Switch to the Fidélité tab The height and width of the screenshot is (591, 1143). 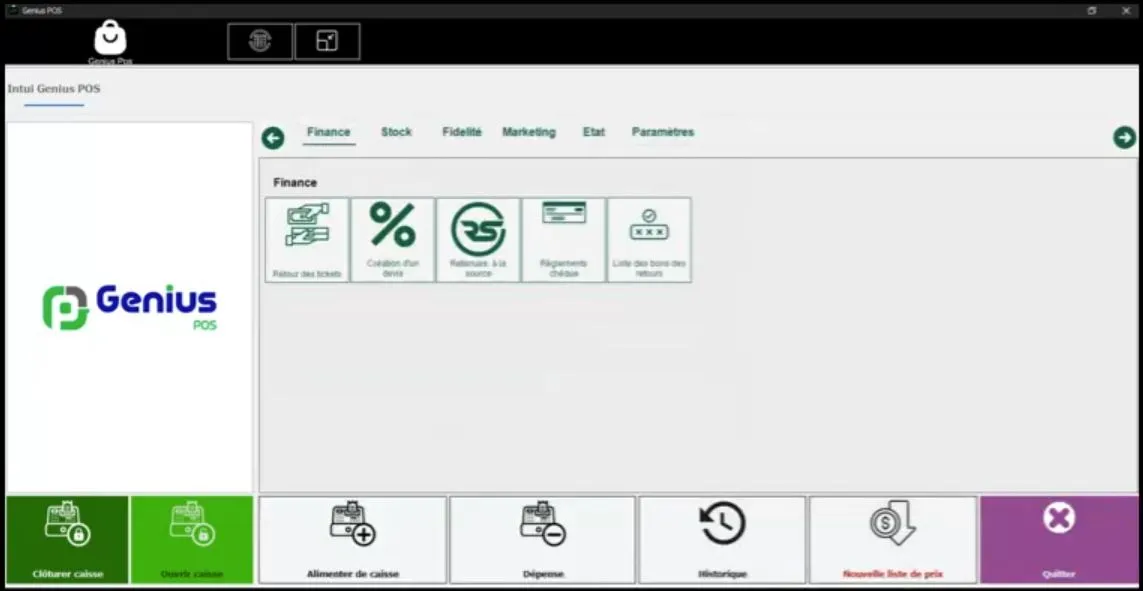click(x=462, y=132)
